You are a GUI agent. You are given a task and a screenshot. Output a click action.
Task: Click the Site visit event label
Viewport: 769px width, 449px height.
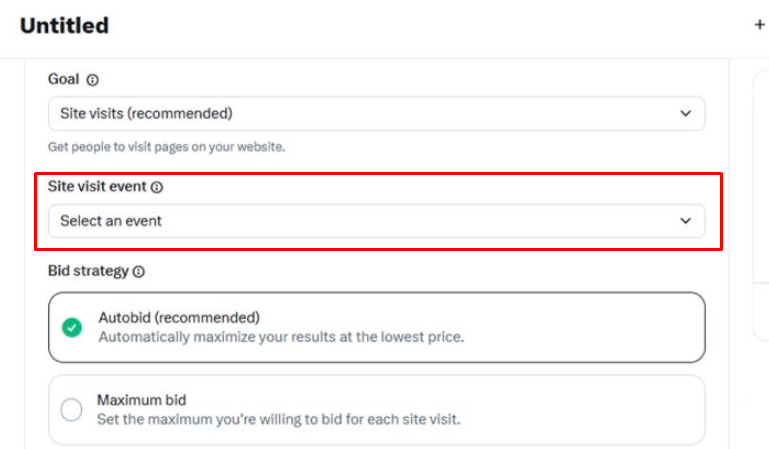[x=97, y=186]
